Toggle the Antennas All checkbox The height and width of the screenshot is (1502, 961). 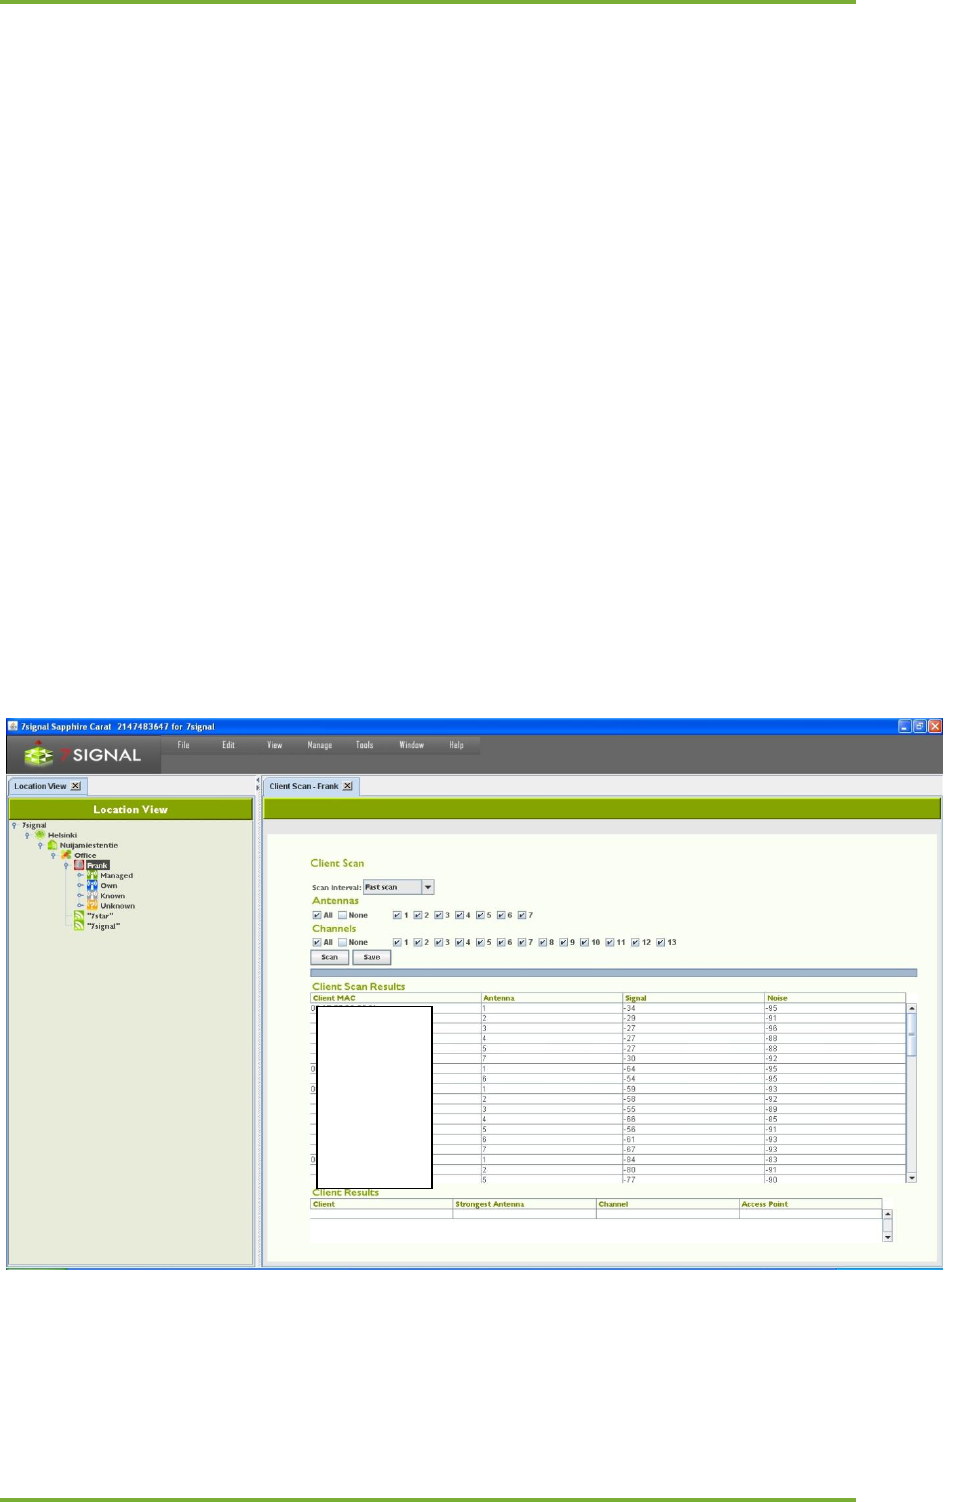point(317,915)
